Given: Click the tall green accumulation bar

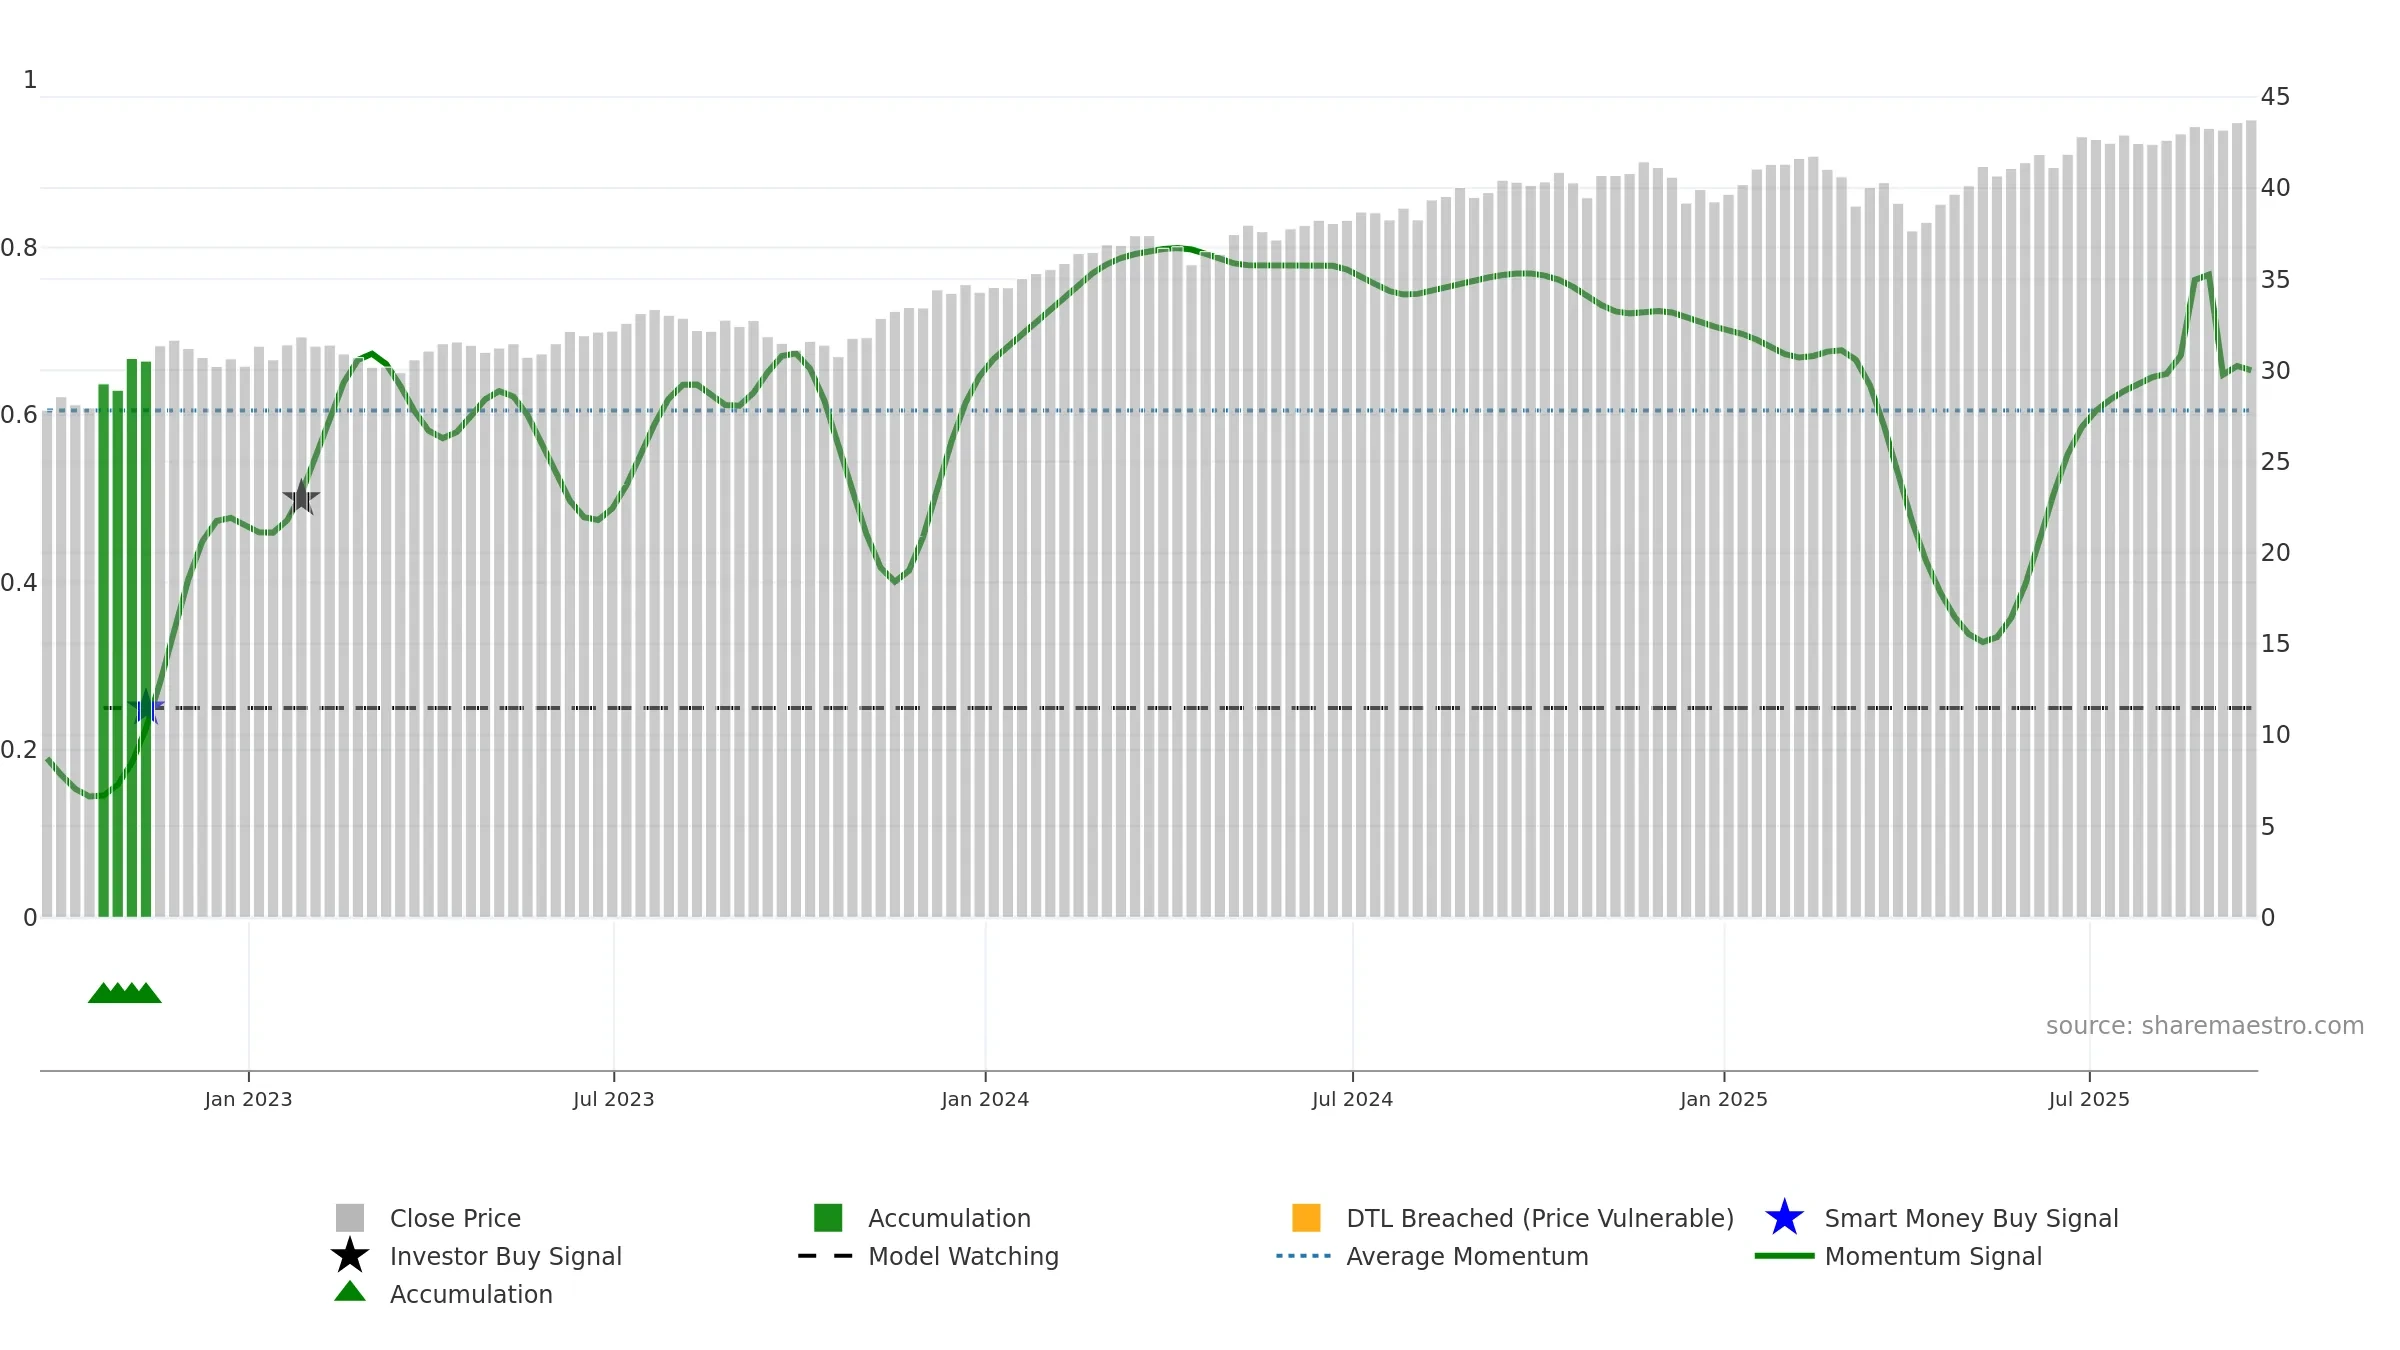Looking at the screenshot, I should pos(132,638).
